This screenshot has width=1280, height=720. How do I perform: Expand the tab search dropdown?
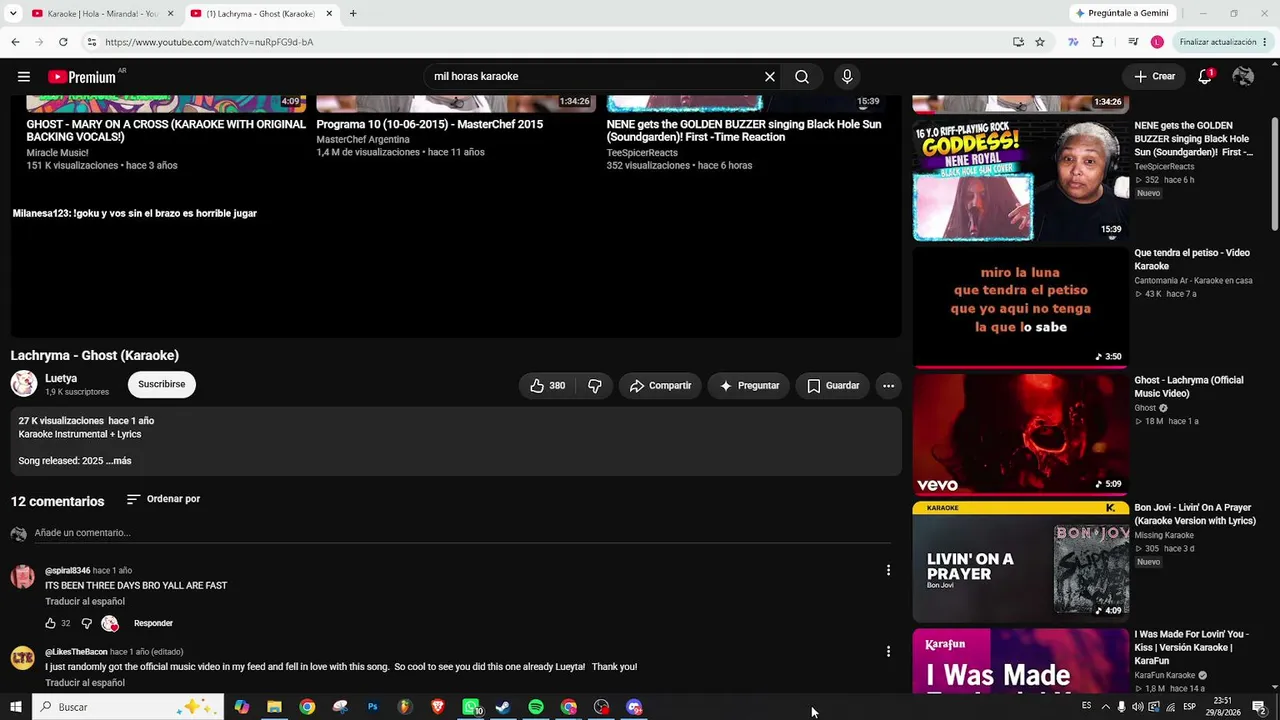coord(13,14)
